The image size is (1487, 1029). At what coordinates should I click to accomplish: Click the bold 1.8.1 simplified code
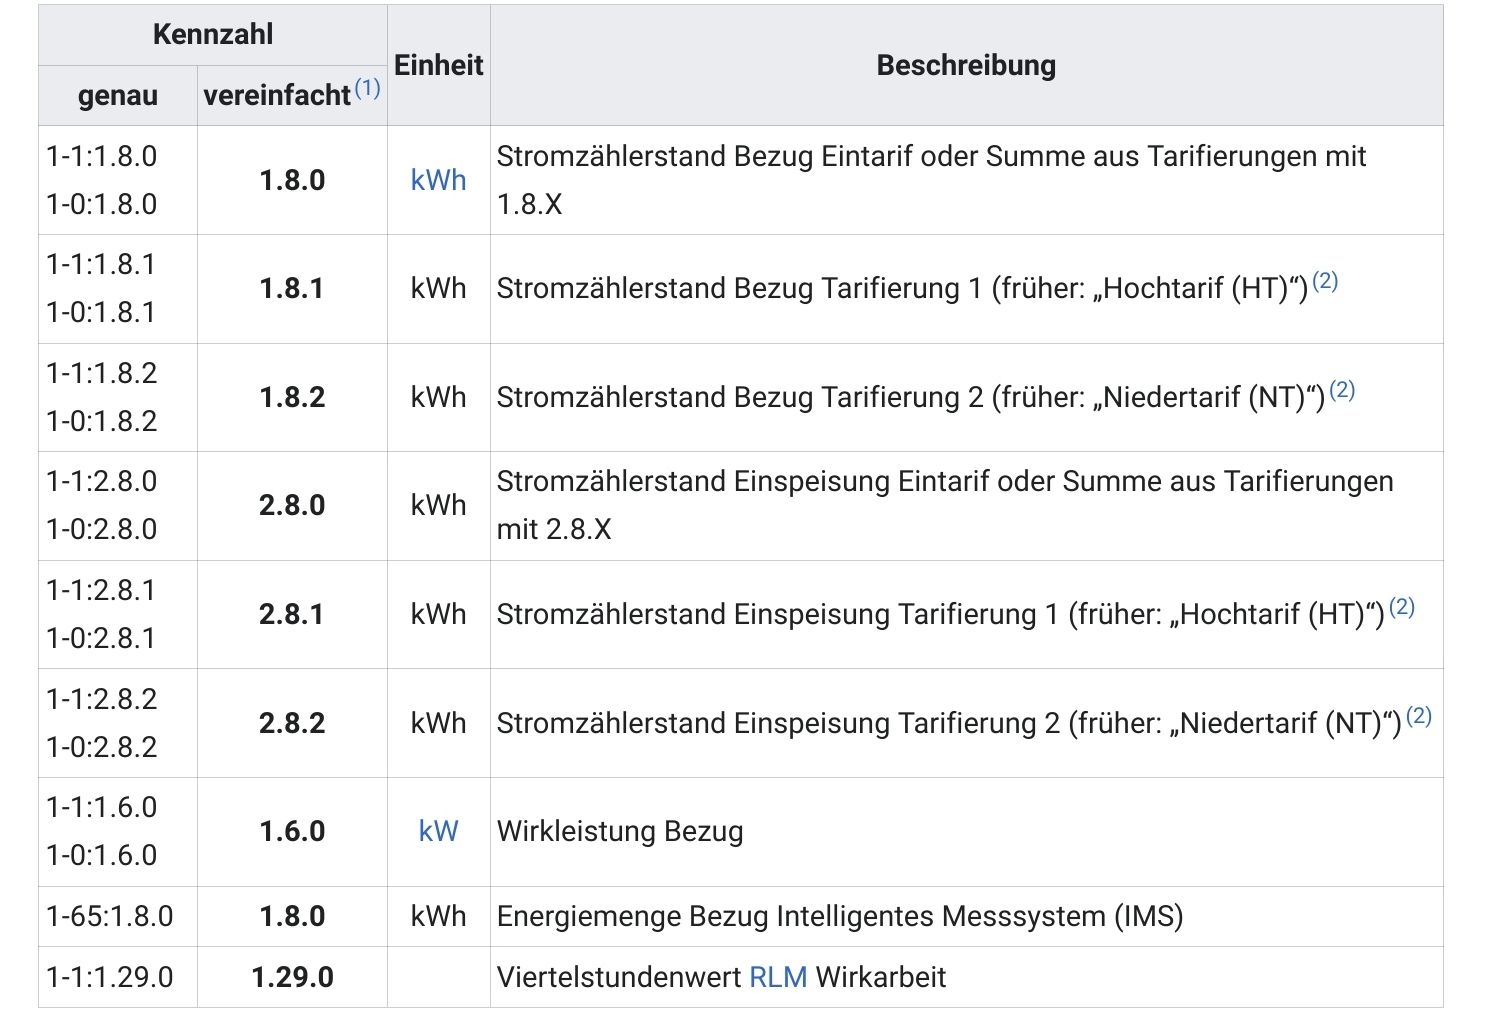(292, 288)
